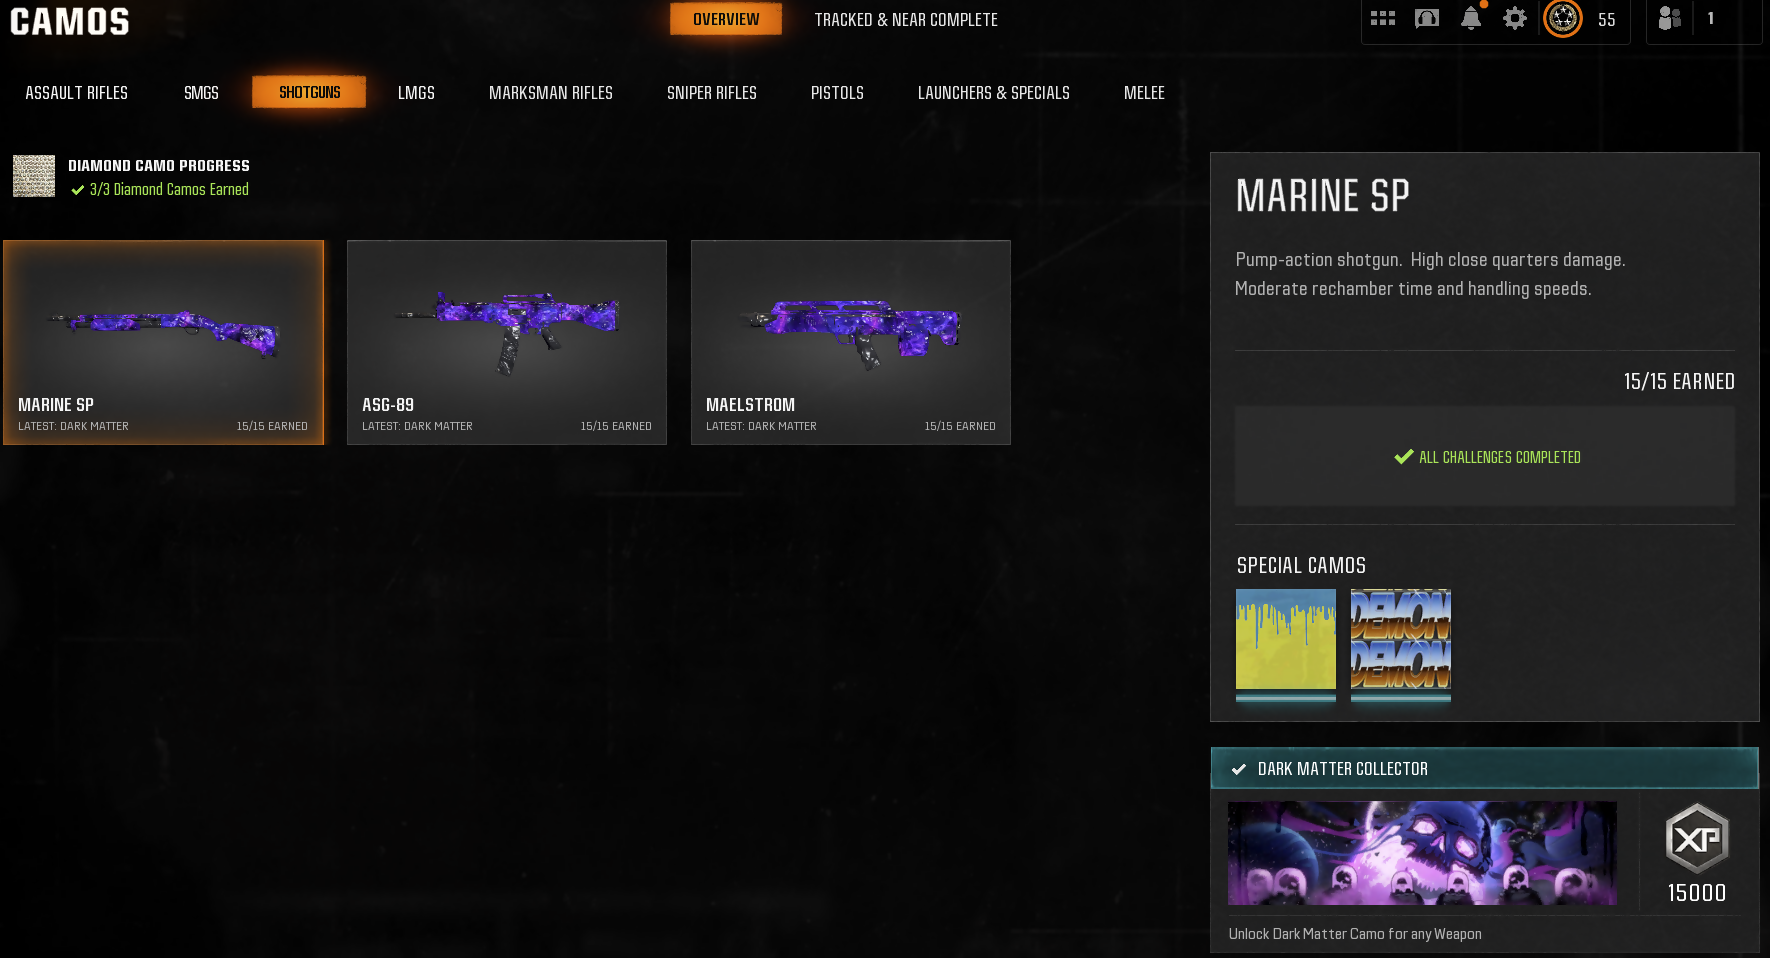Open the grid menu icon
Image resolution: width=1770 pixels, height=958 pixels.
[x=1383, y=19]
